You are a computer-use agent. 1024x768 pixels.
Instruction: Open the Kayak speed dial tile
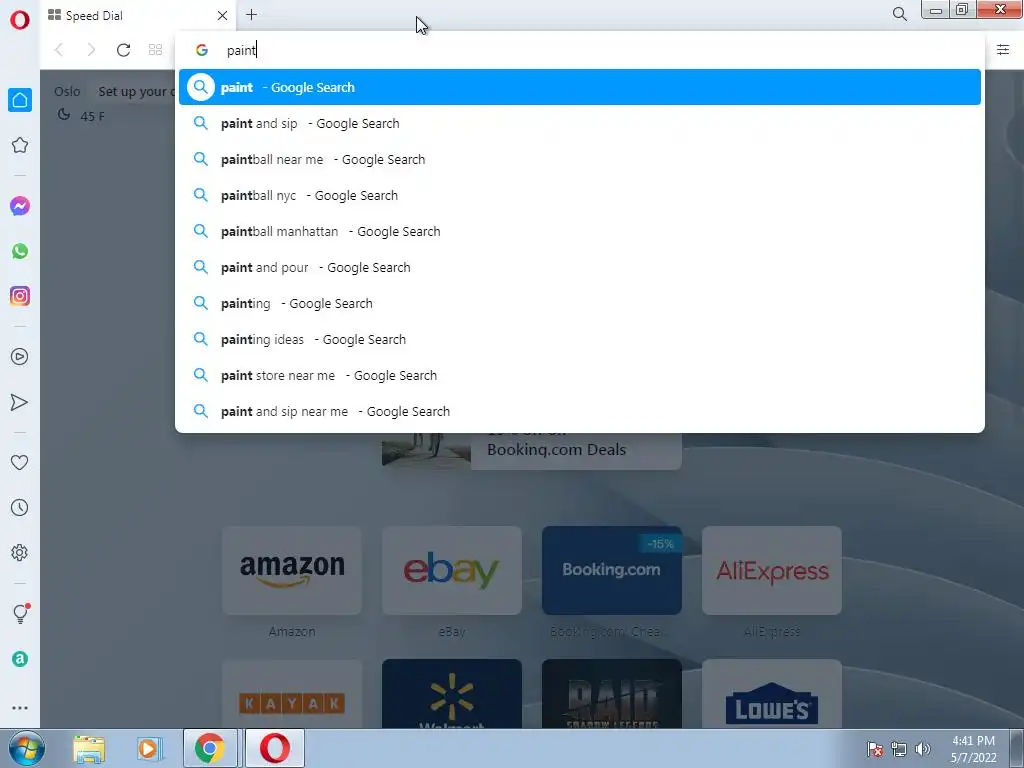pyautogui.click(x=292, y=694)
